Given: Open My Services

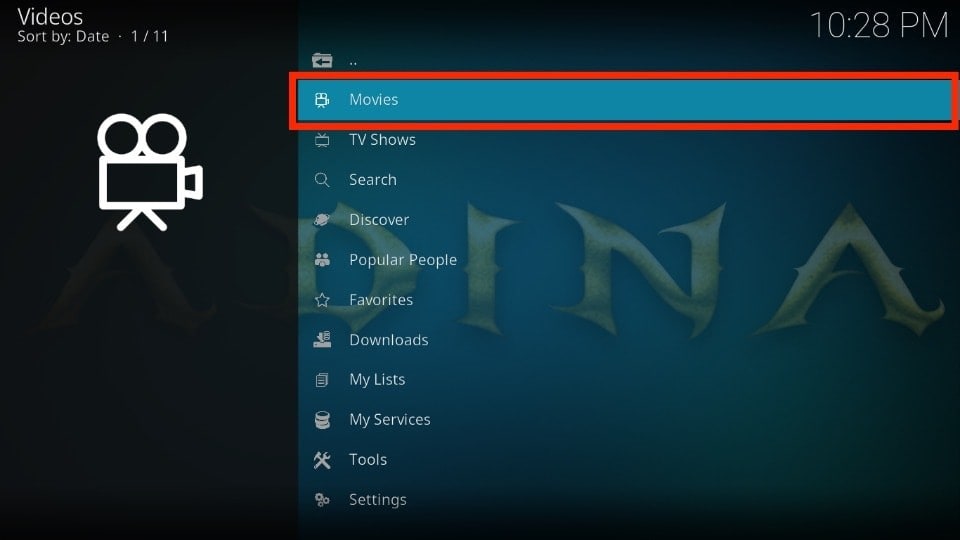Looking at the screenshot, I should tap(624, 420).
